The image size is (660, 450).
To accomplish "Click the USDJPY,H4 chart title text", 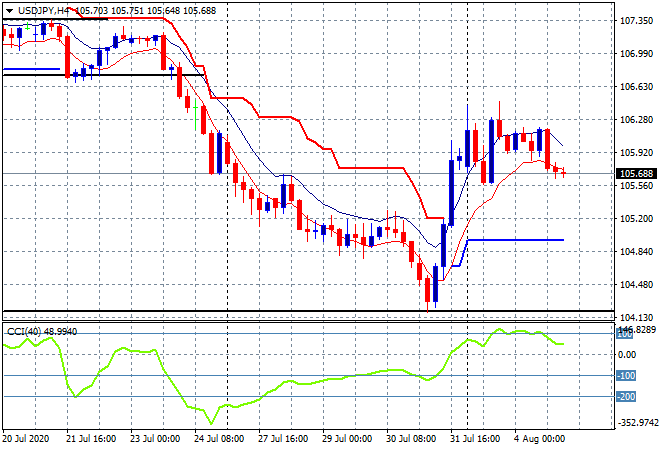I will point(43,11).
